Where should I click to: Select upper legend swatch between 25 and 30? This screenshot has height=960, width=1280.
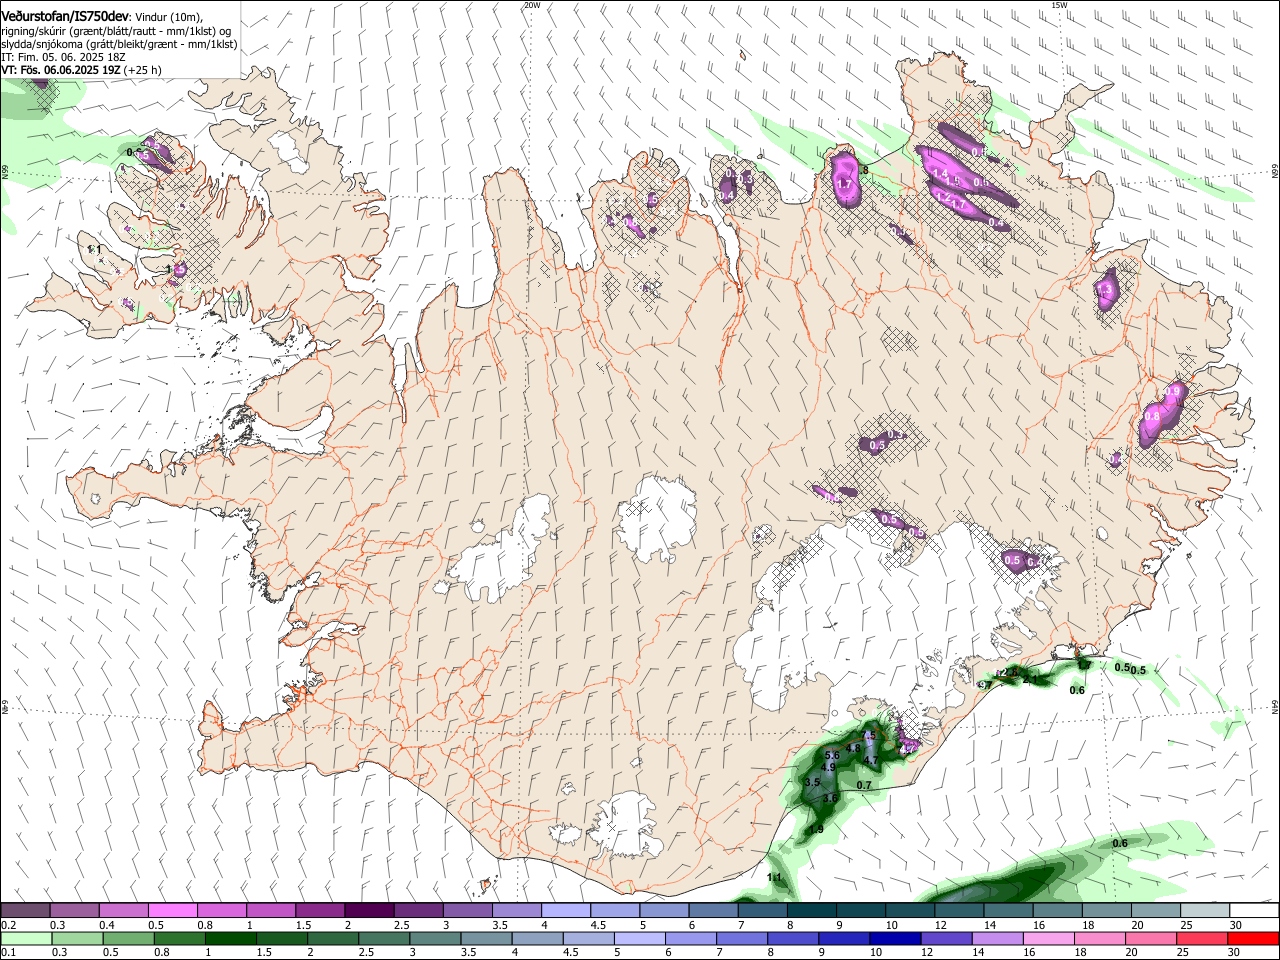(1204, 911)
